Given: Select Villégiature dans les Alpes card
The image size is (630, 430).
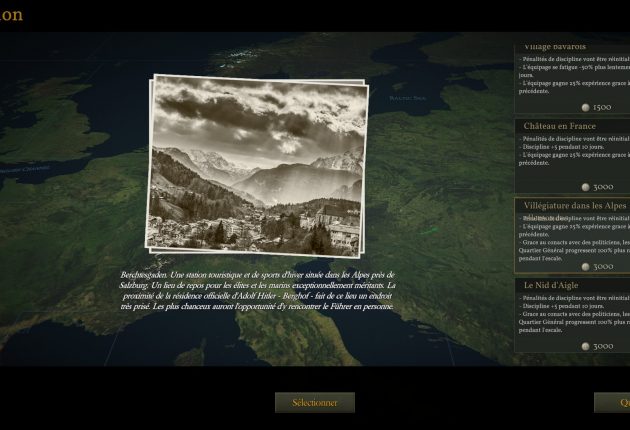Looking at the screenshot, I should point(572,235).
